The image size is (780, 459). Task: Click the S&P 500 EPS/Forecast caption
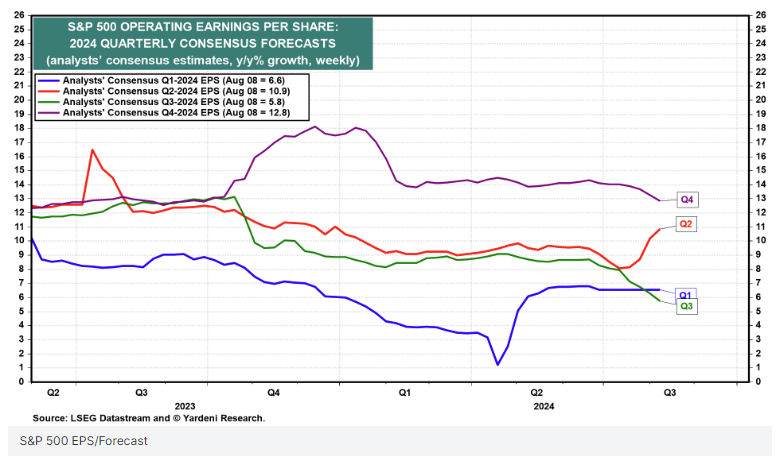(83, 440)
